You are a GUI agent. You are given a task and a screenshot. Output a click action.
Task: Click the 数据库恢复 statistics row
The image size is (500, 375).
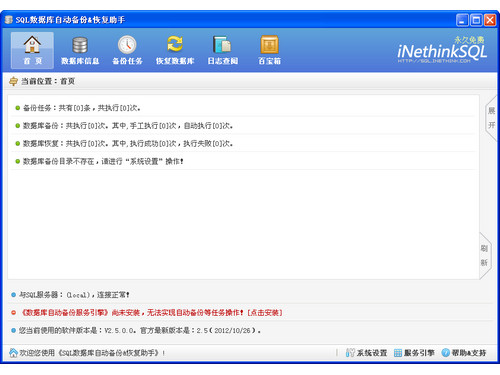243,143
